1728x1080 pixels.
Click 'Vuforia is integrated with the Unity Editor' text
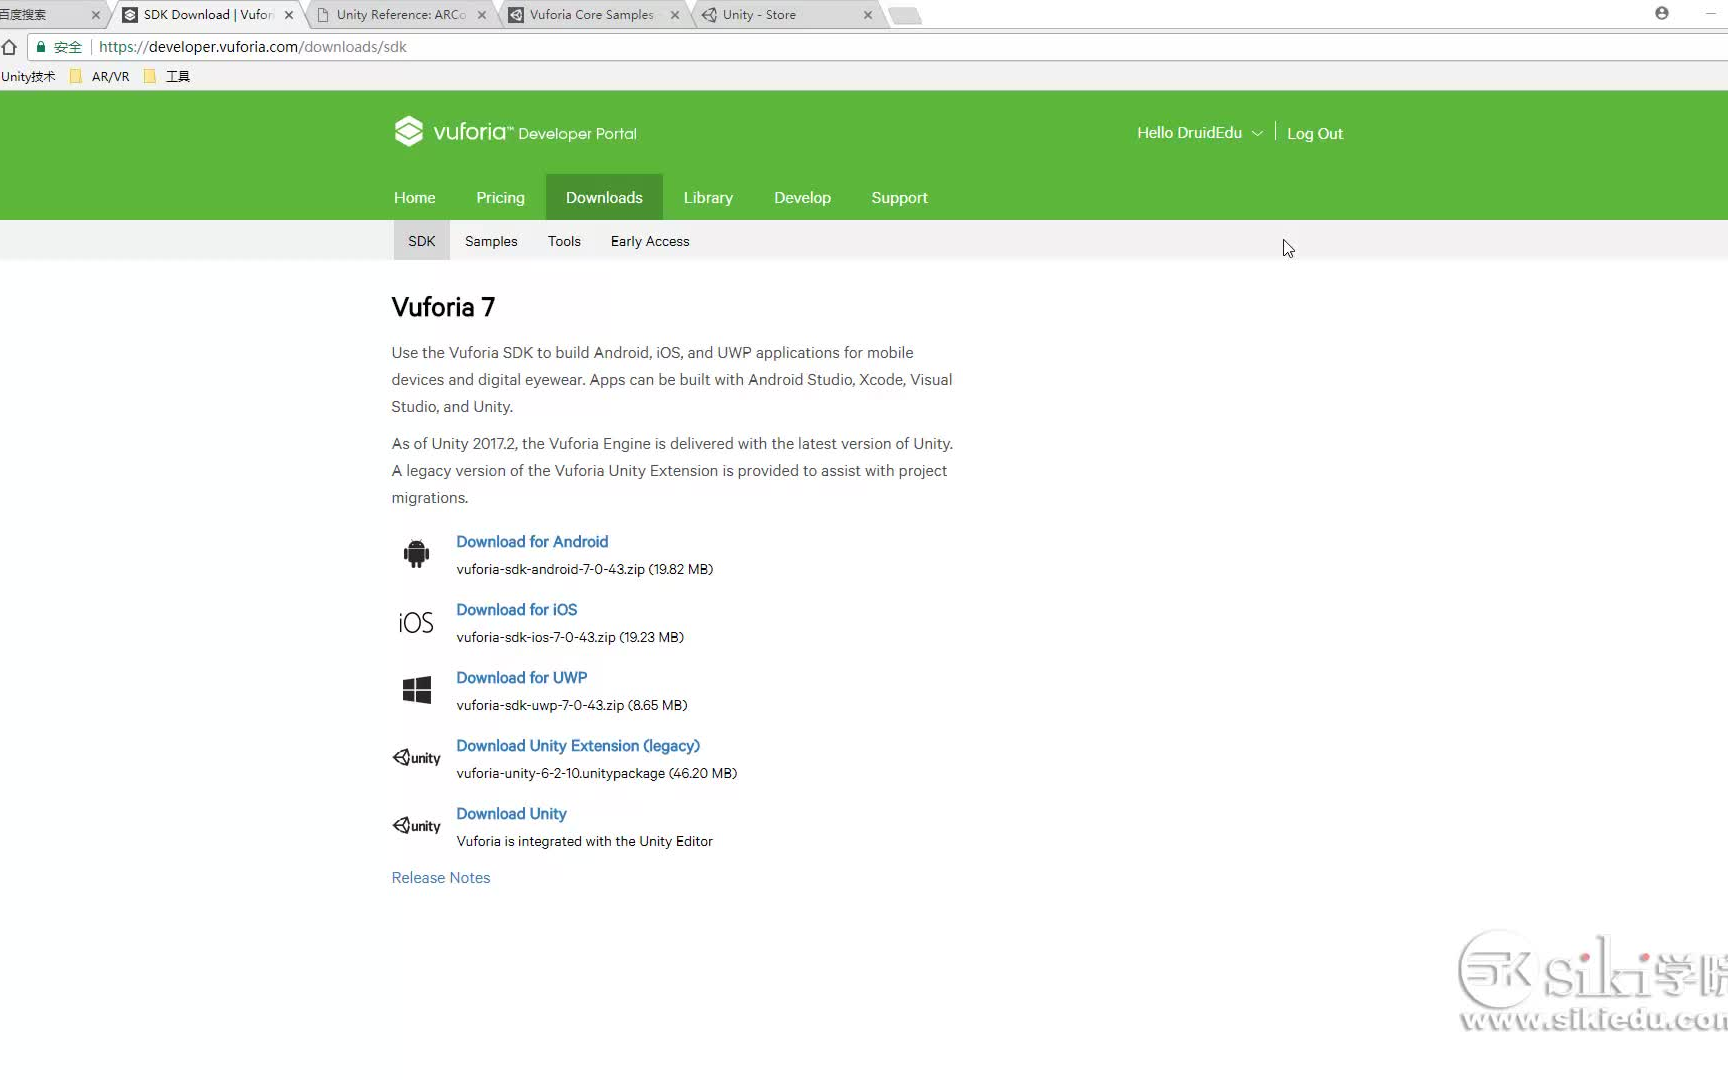tap(584, 841)
